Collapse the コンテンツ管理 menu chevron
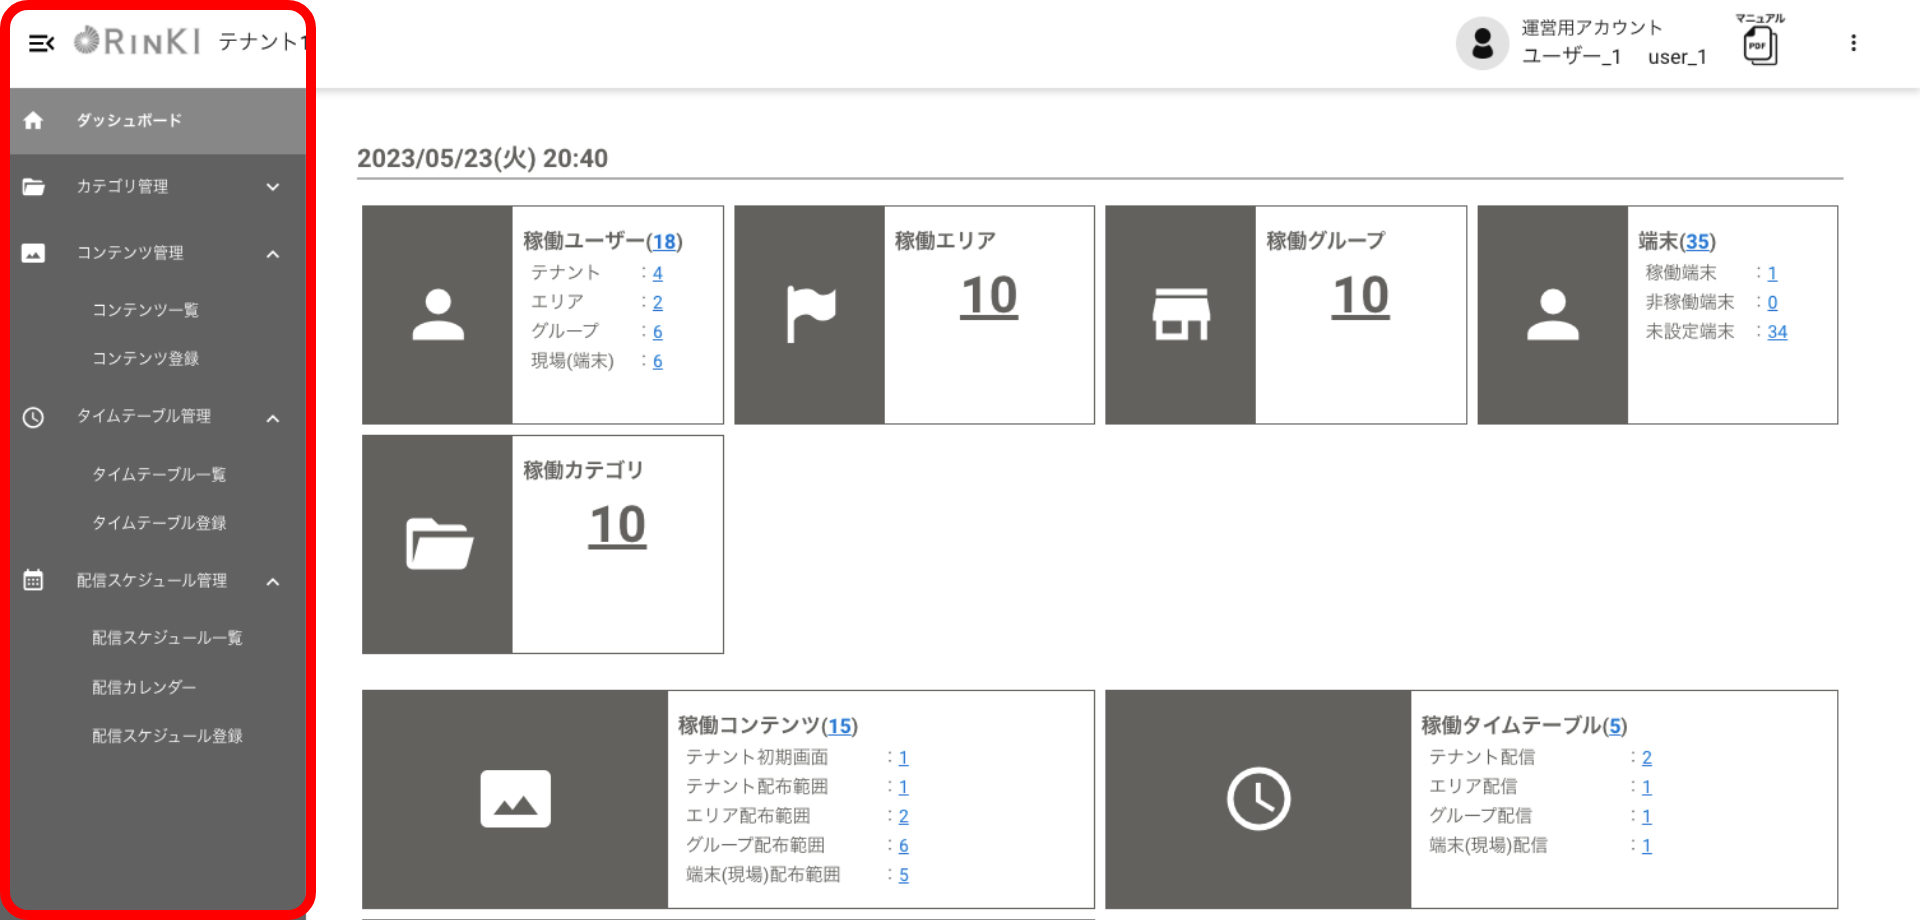Viewport: 1920px width, 920px height. [x=273, y=254]
